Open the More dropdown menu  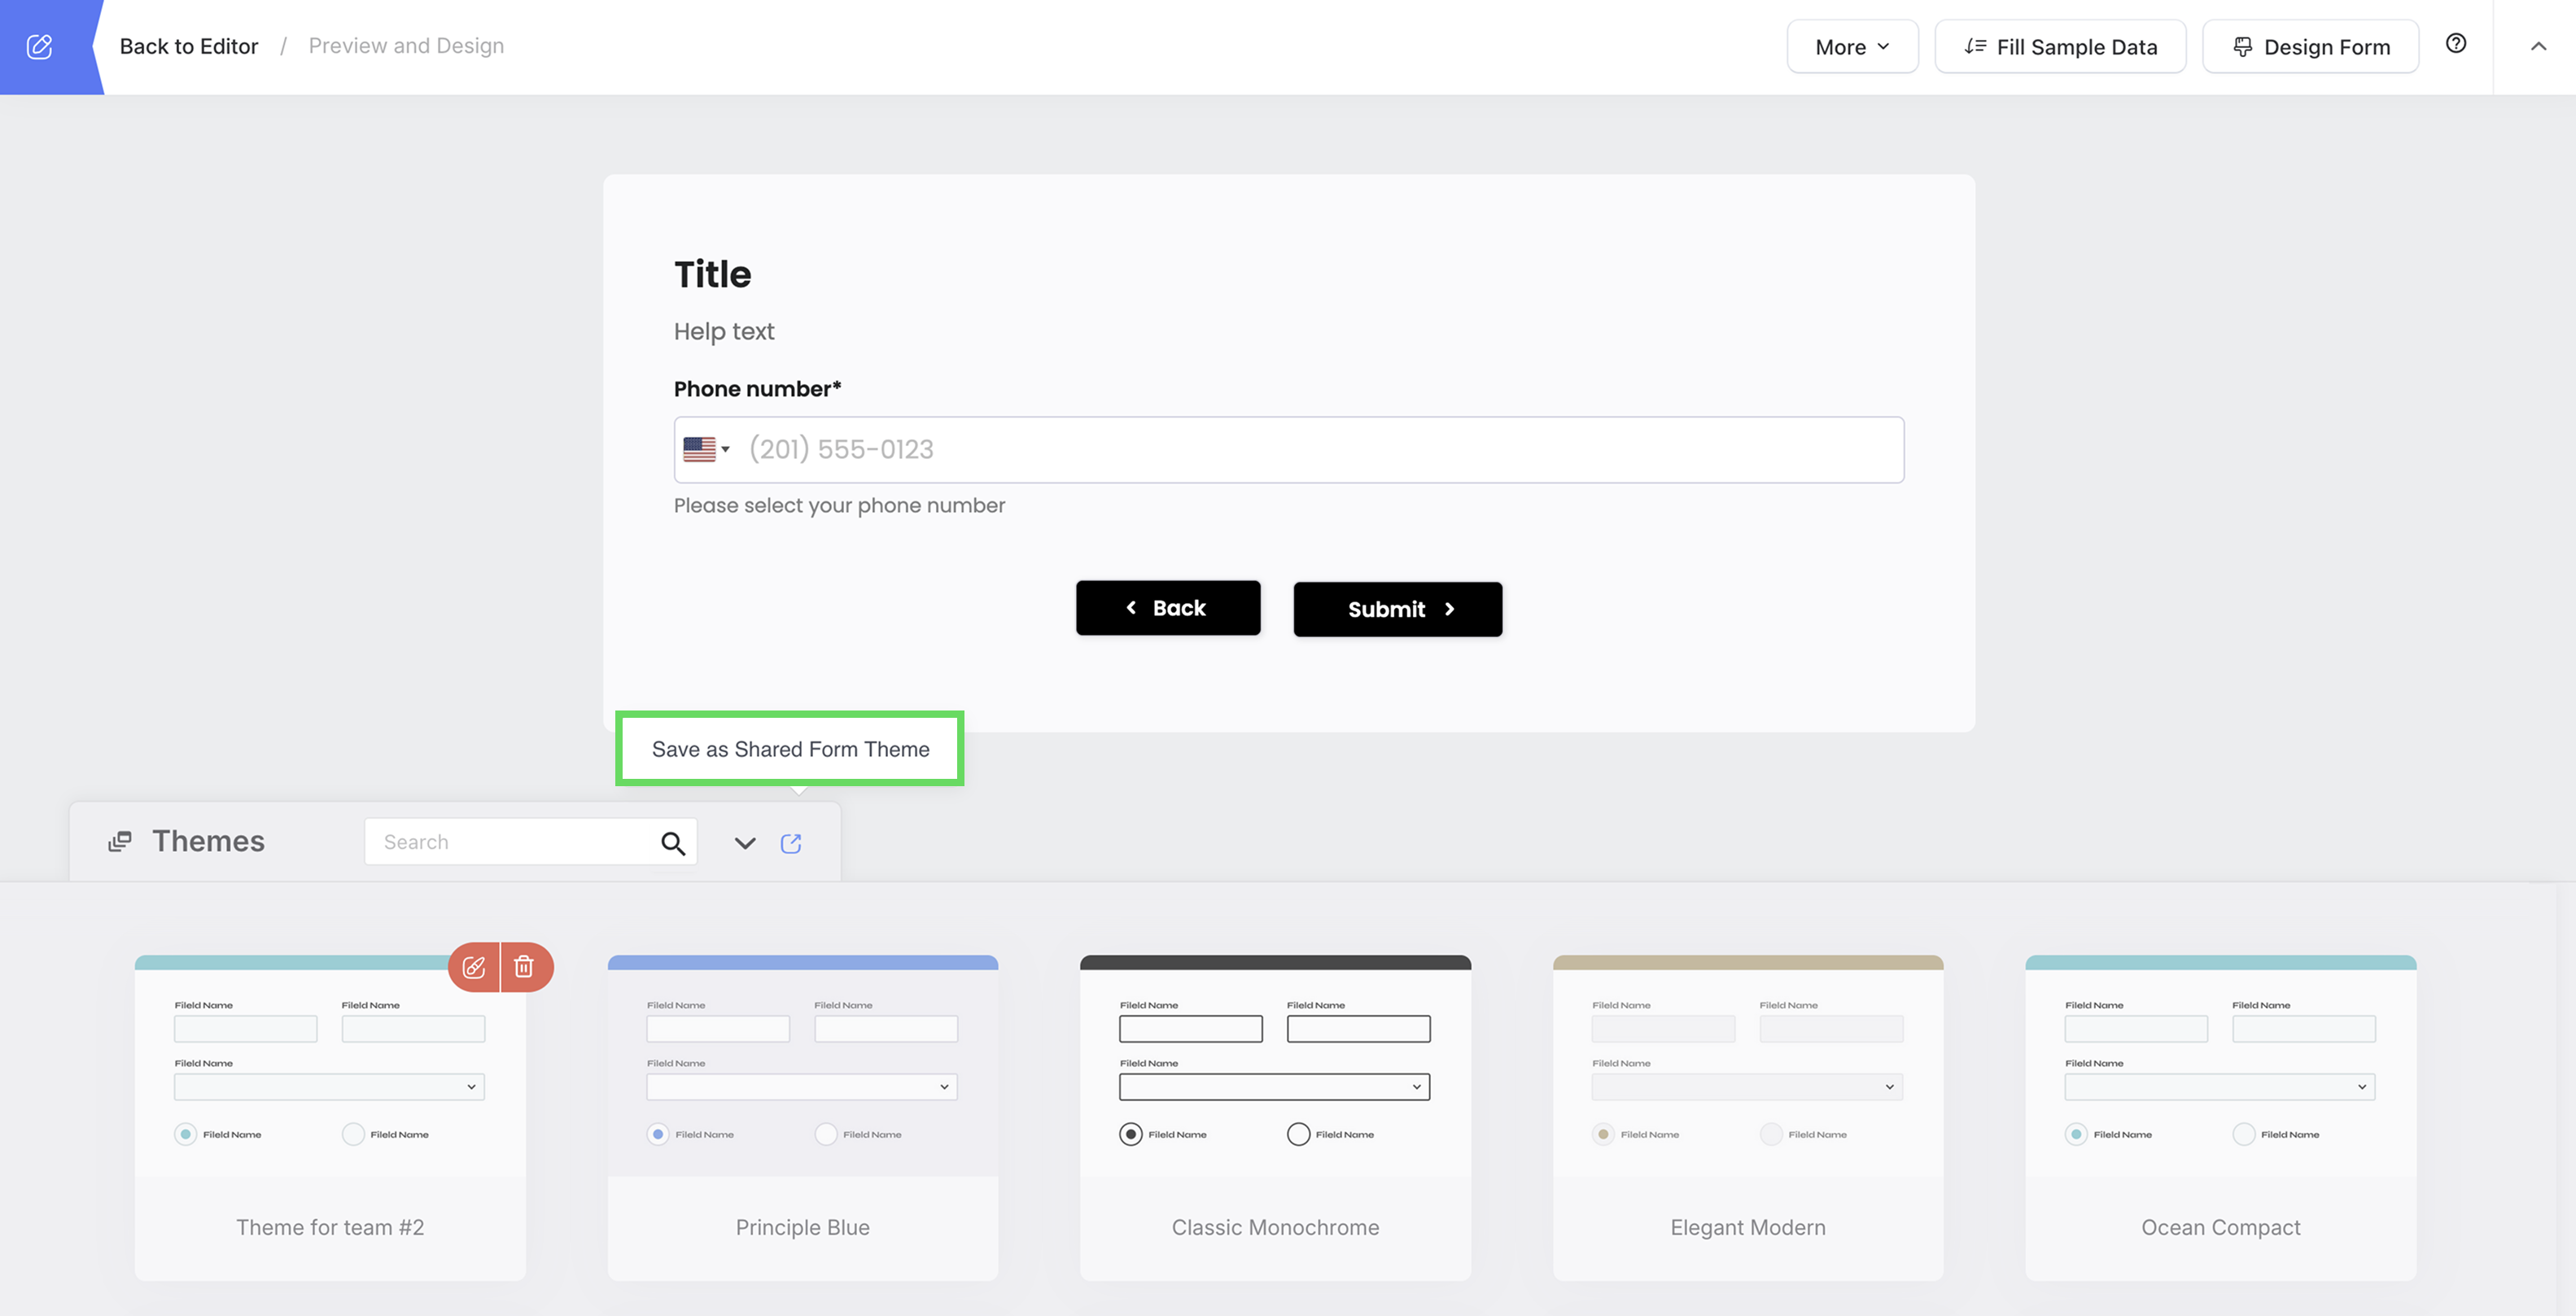[1851, 47]
